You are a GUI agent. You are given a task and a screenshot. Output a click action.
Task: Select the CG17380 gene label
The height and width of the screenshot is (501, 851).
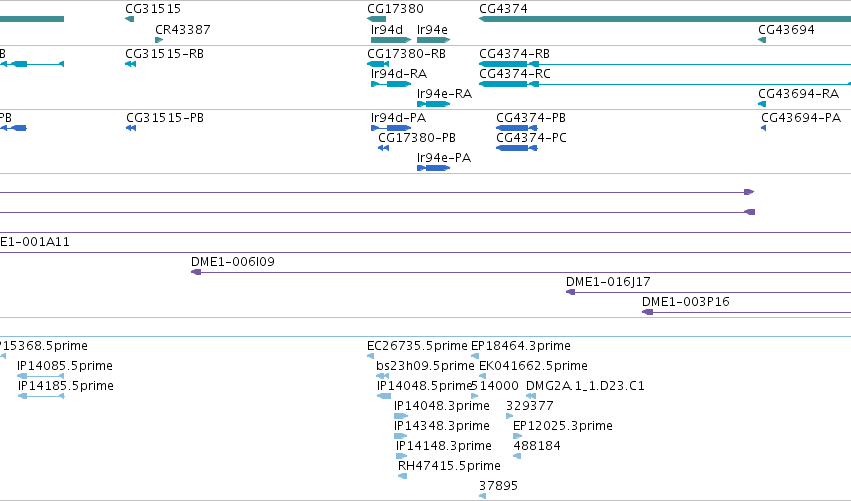point(396,9)
